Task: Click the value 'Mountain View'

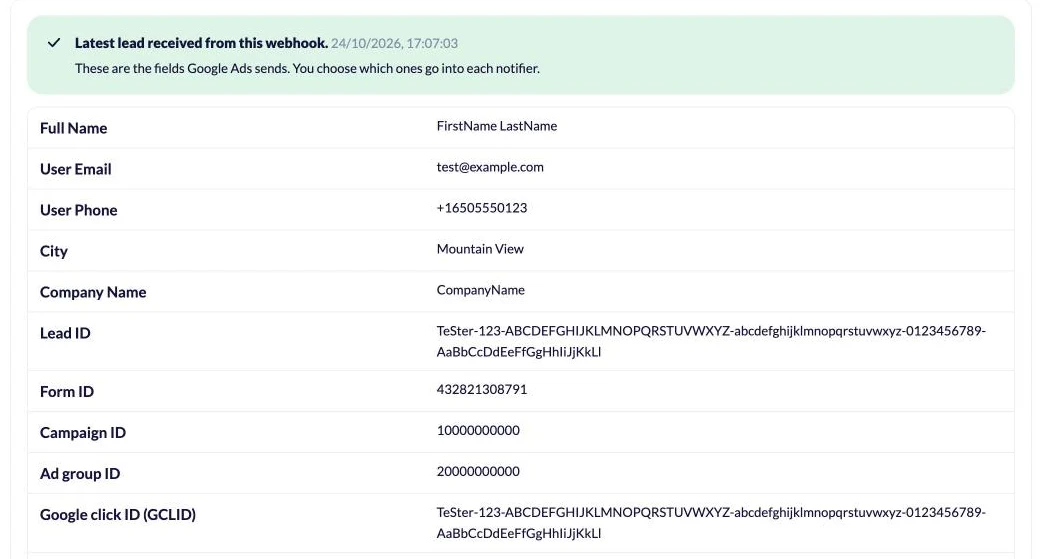Action: [480, 249]
